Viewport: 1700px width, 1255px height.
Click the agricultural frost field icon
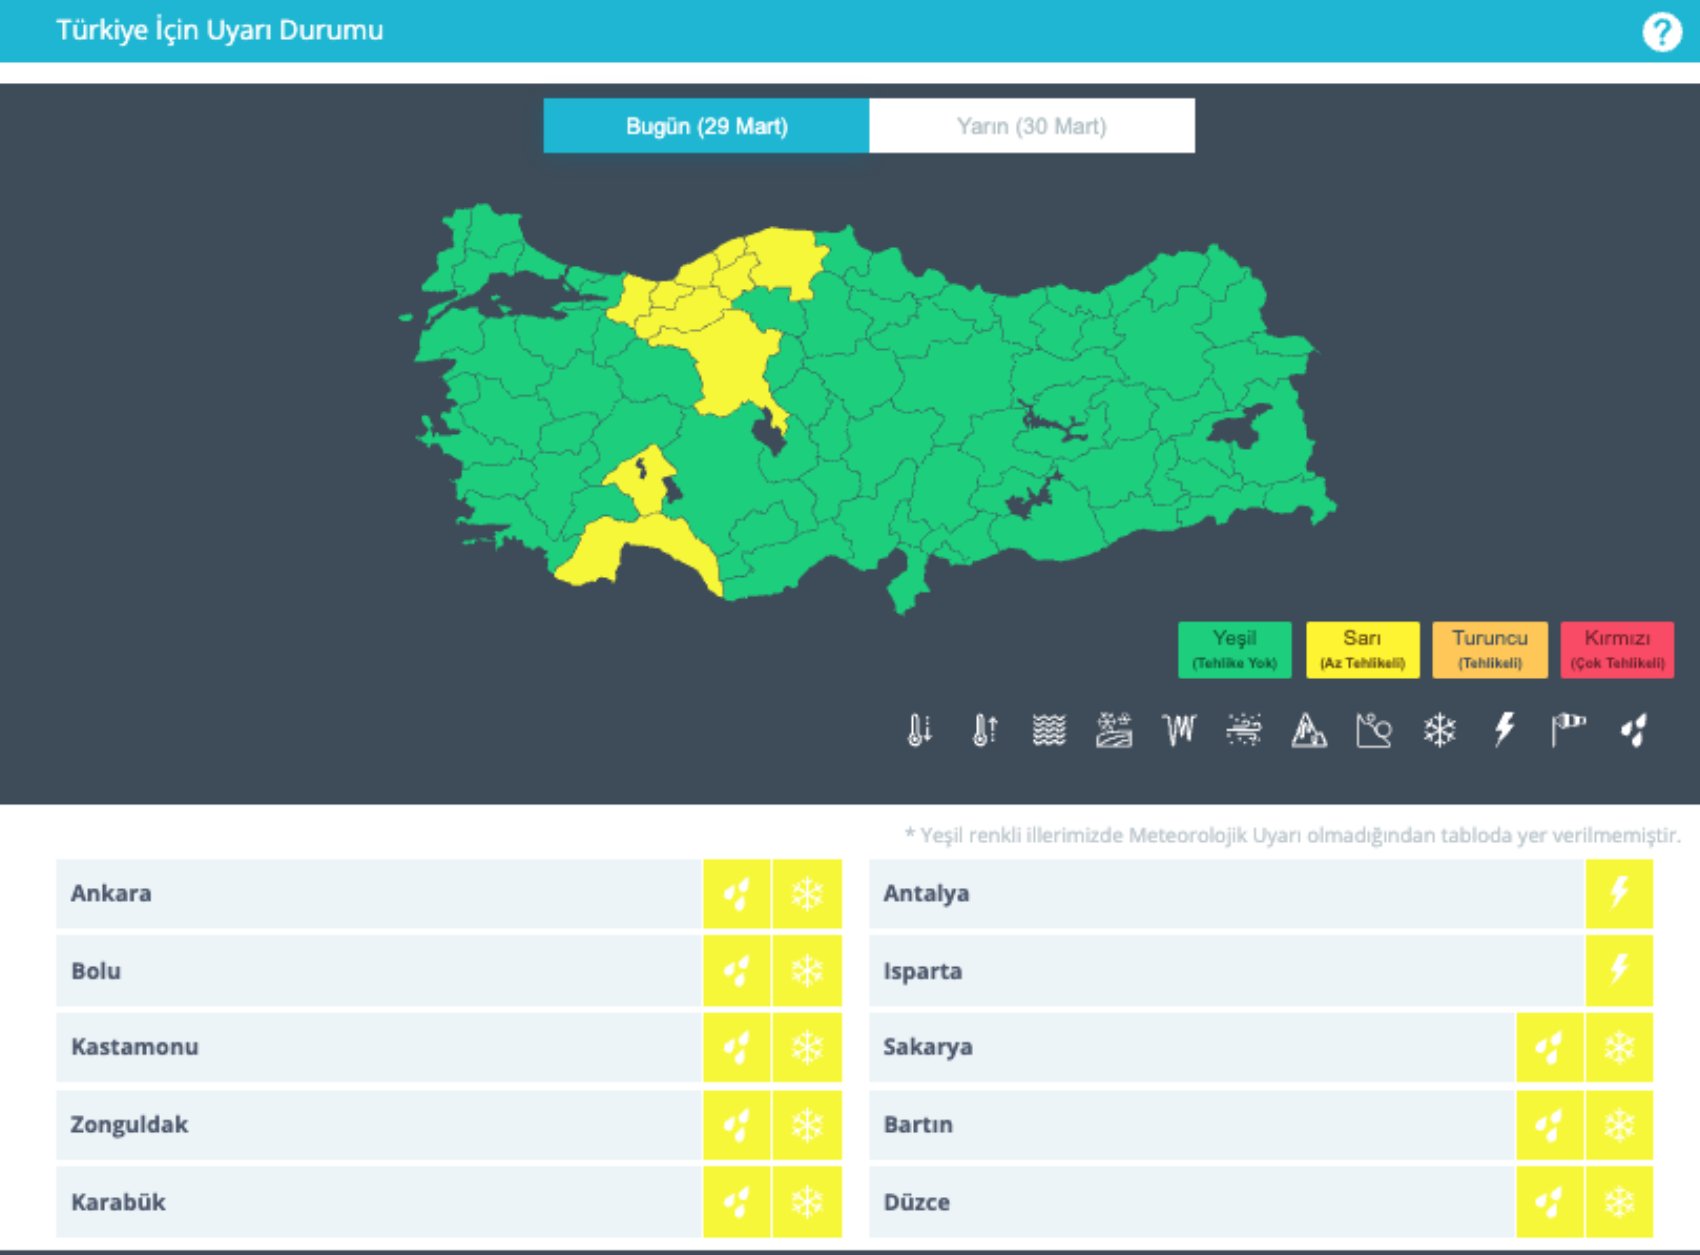(1114, 730)
